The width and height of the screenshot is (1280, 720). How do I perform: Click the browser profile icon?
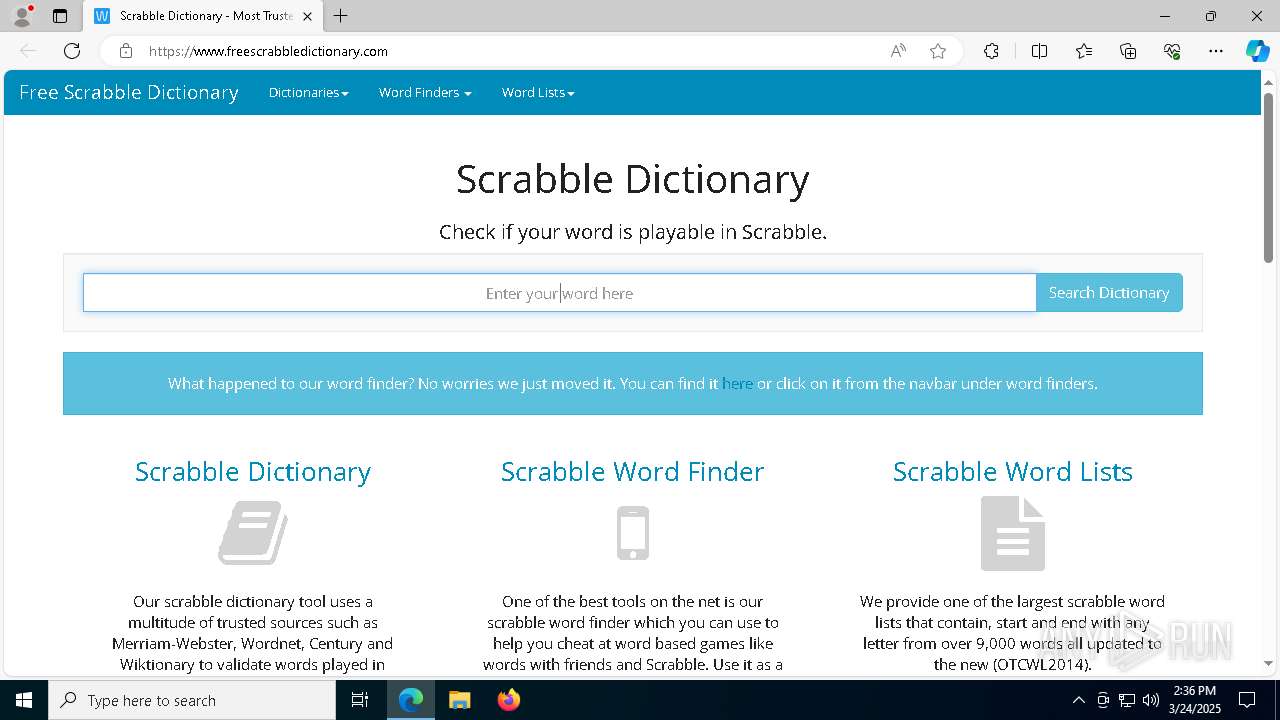pos(22,16)
